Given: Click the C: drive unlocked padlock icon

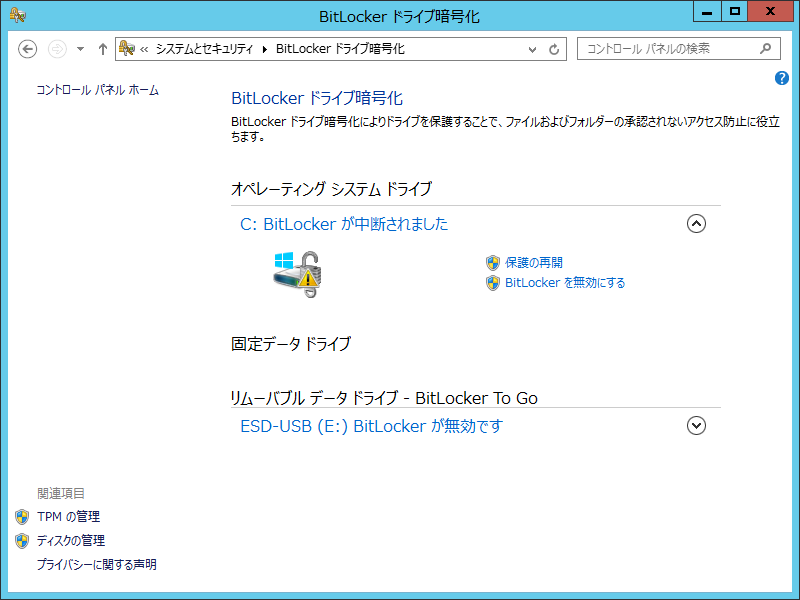Looking at the screenshot, I should coord(297,274).
